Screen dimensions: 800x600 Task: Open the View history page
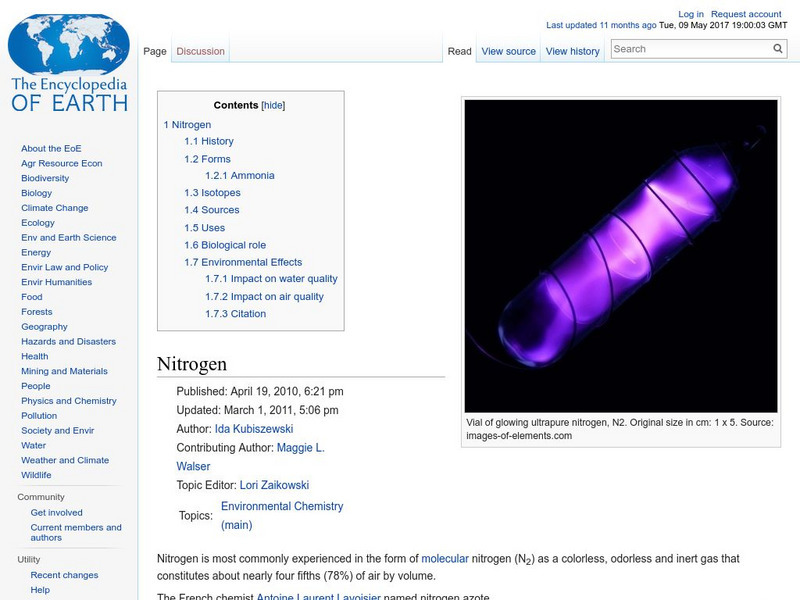(x=572, y=51)
